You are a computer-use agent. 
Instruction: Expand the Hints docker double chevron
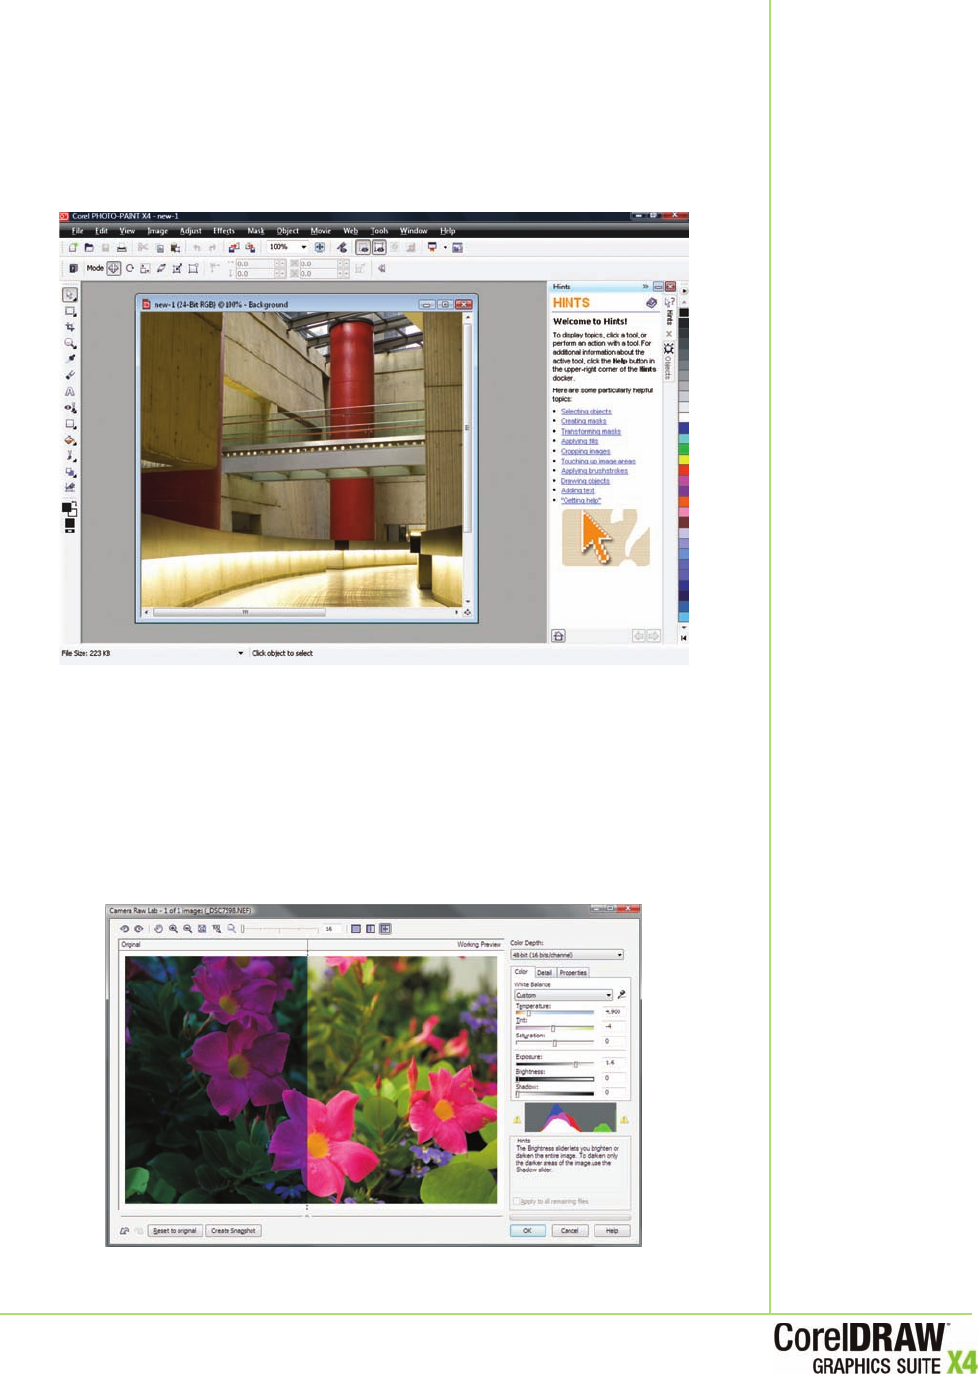[x=645, y=287]
